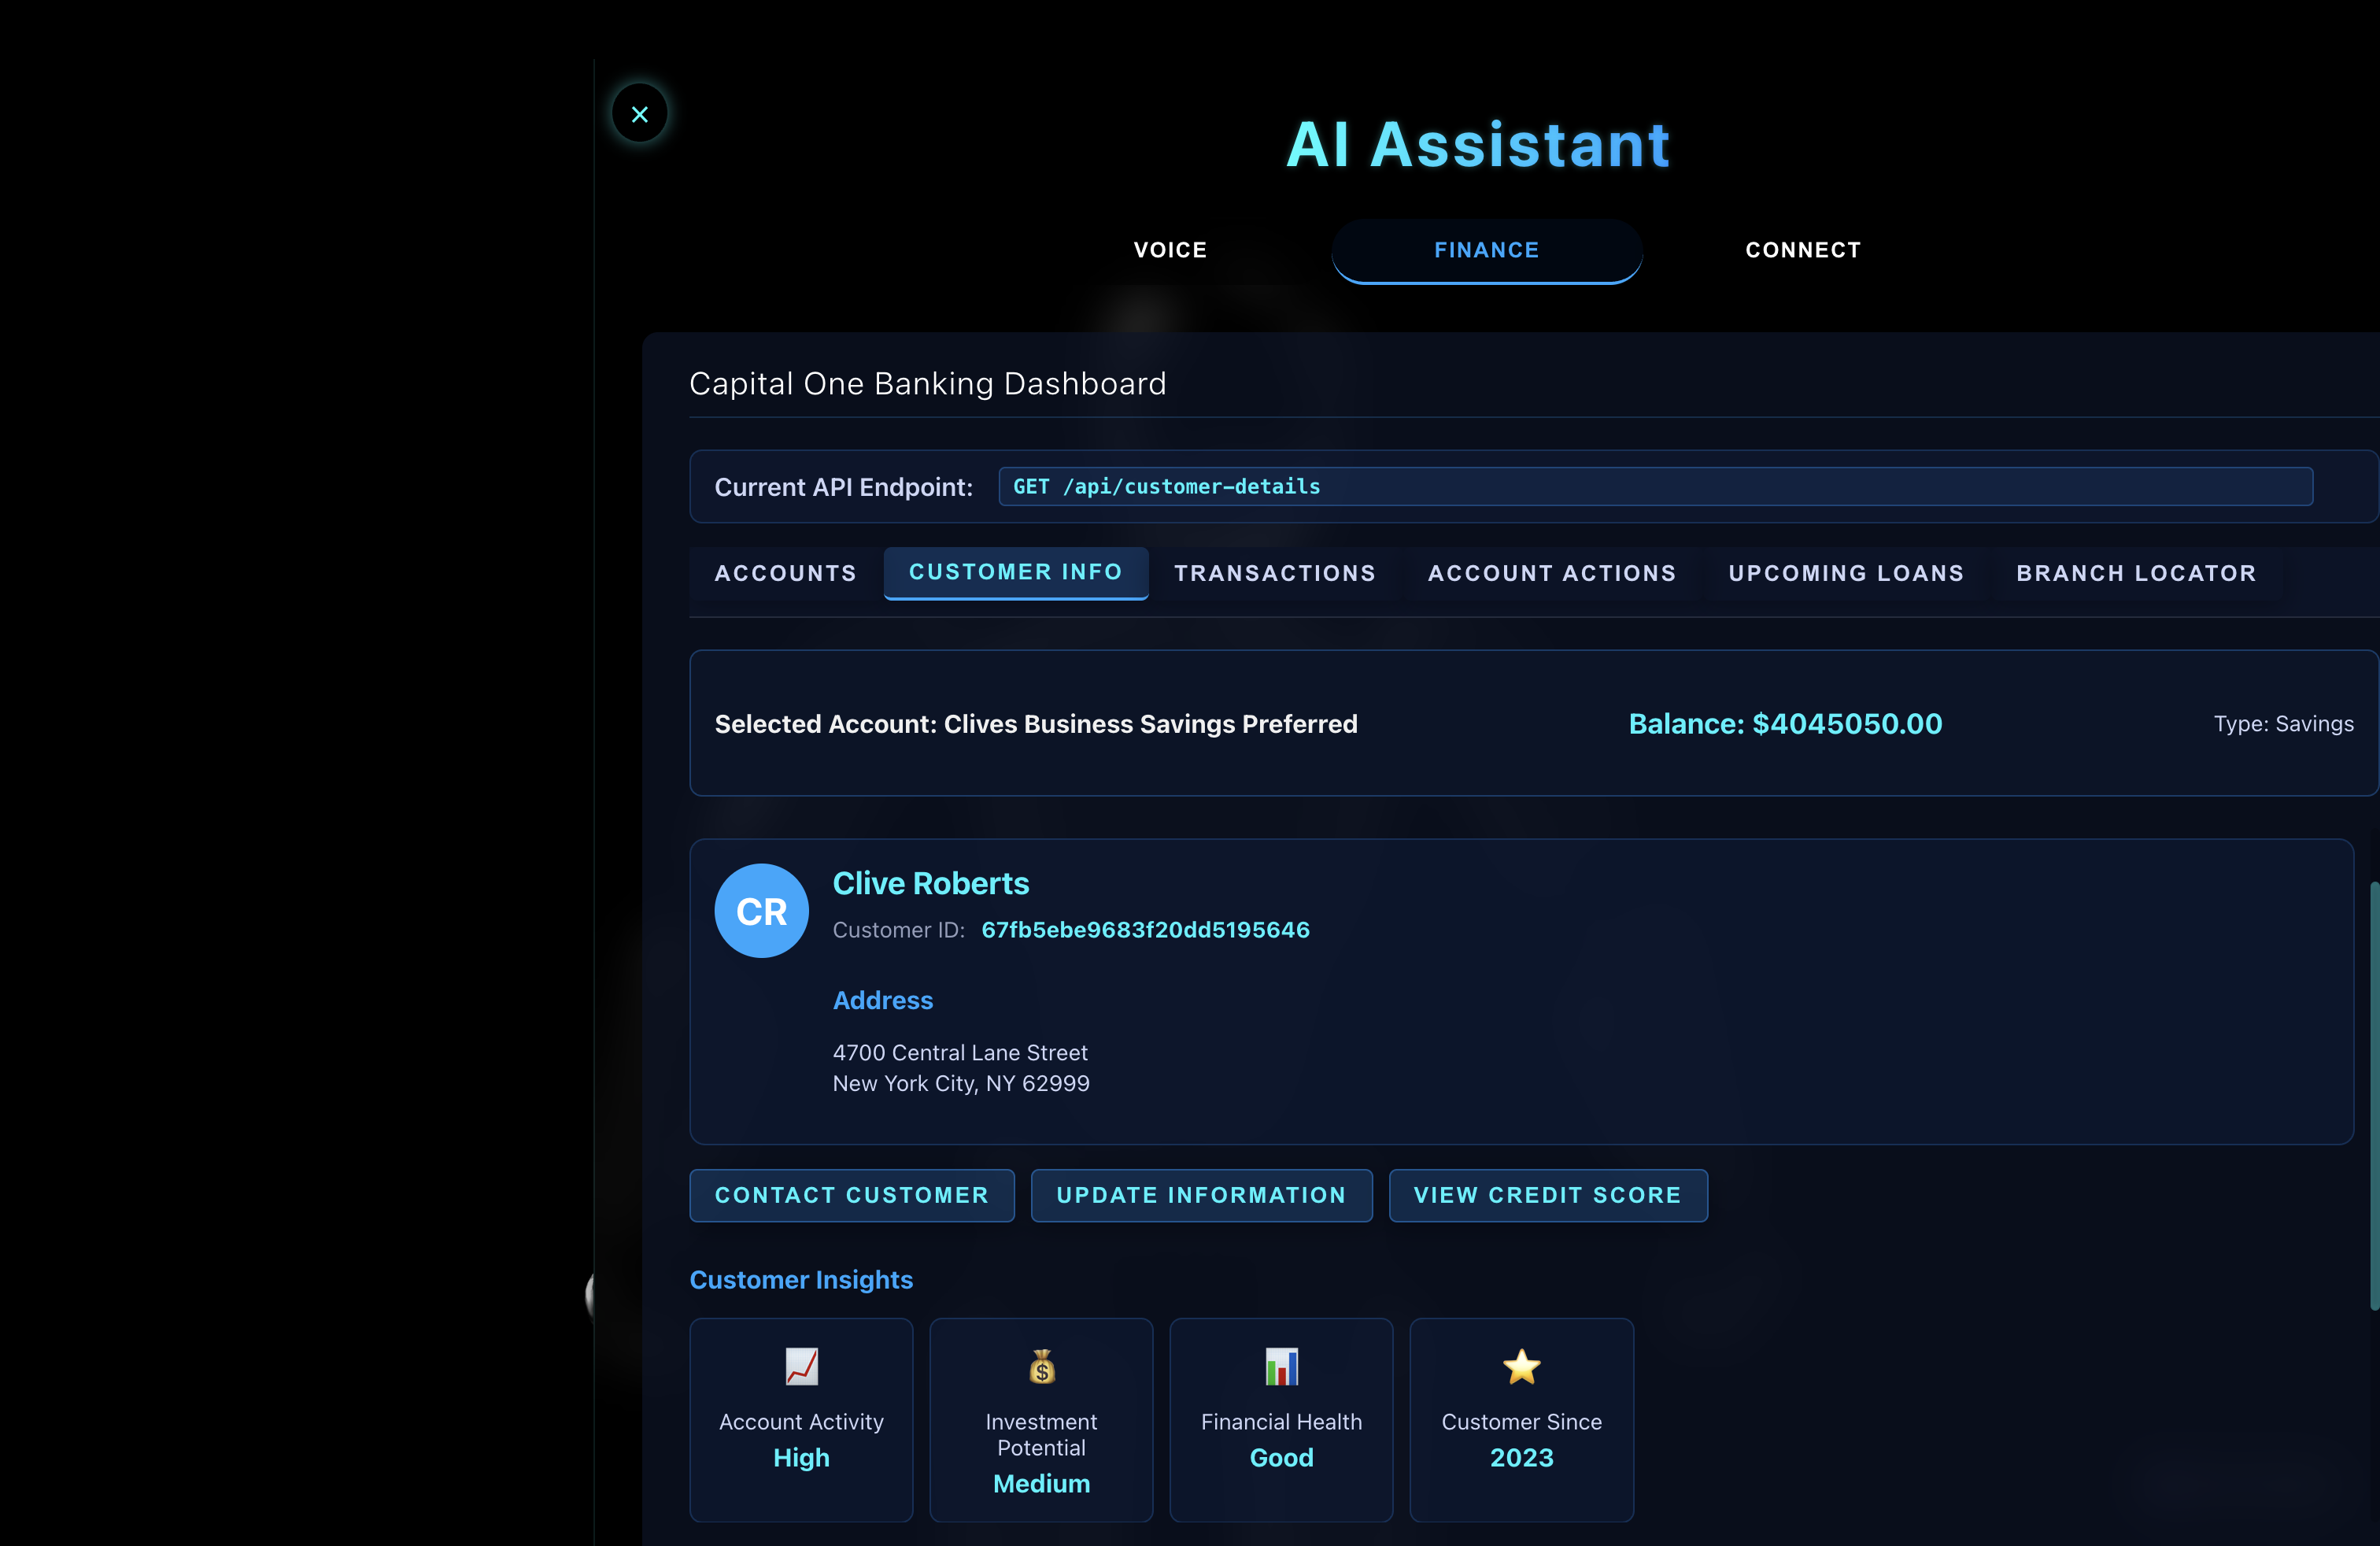Screen dimensions: 2380x1546
Task: Go to the Accounts tab
Action: coord(785,573)
